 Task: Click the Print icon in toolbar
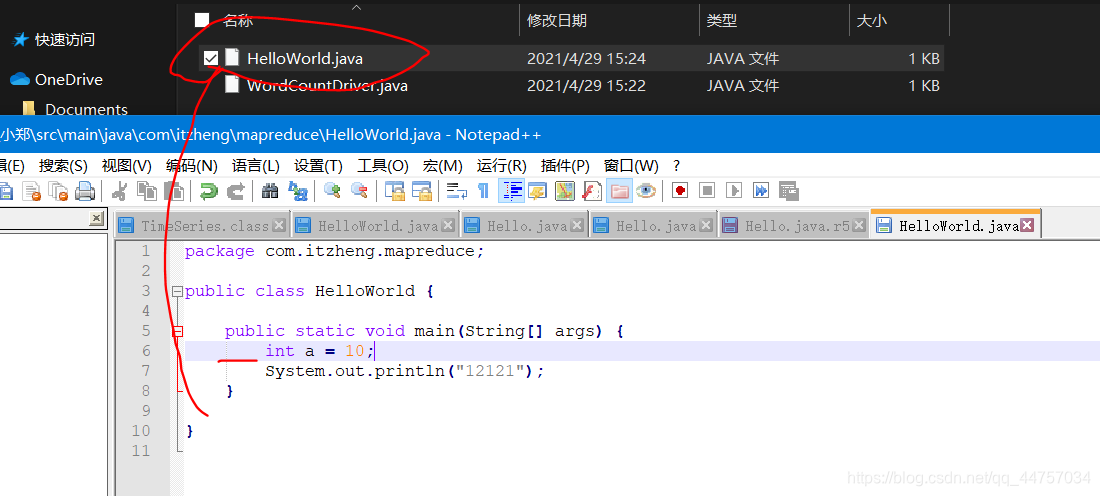(85, 191)
